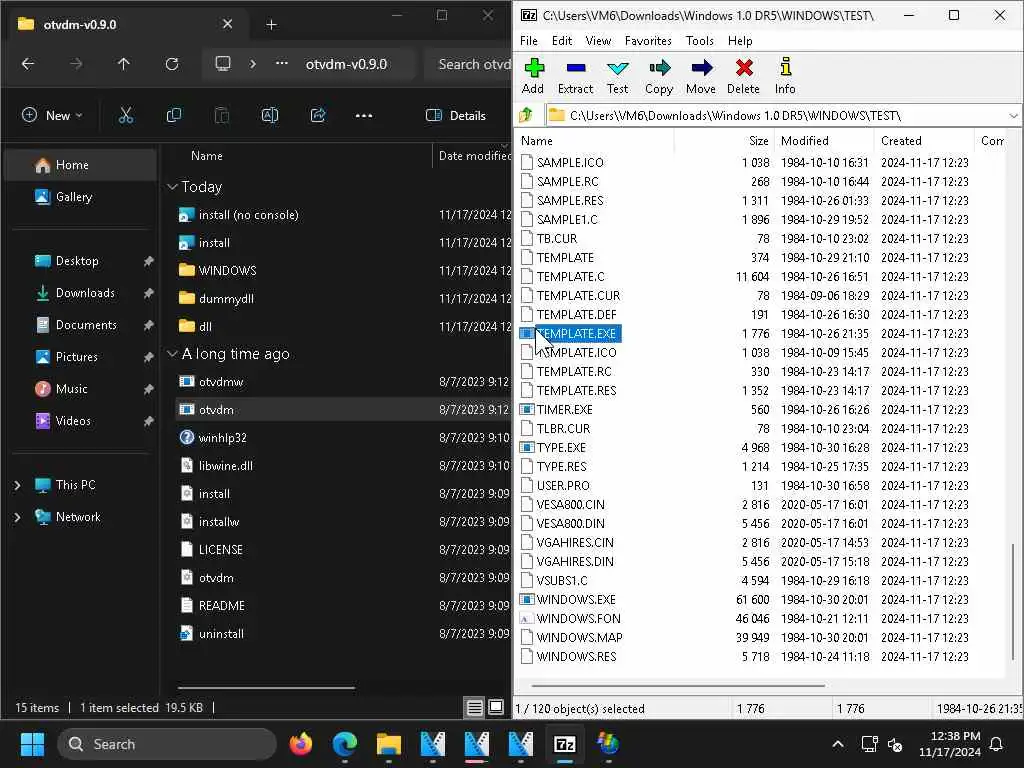Image resolution: width=1024 pixels, height=768 pixels.
Task: Open See more options in Explorer toolbar
Action: click(364, 116)
